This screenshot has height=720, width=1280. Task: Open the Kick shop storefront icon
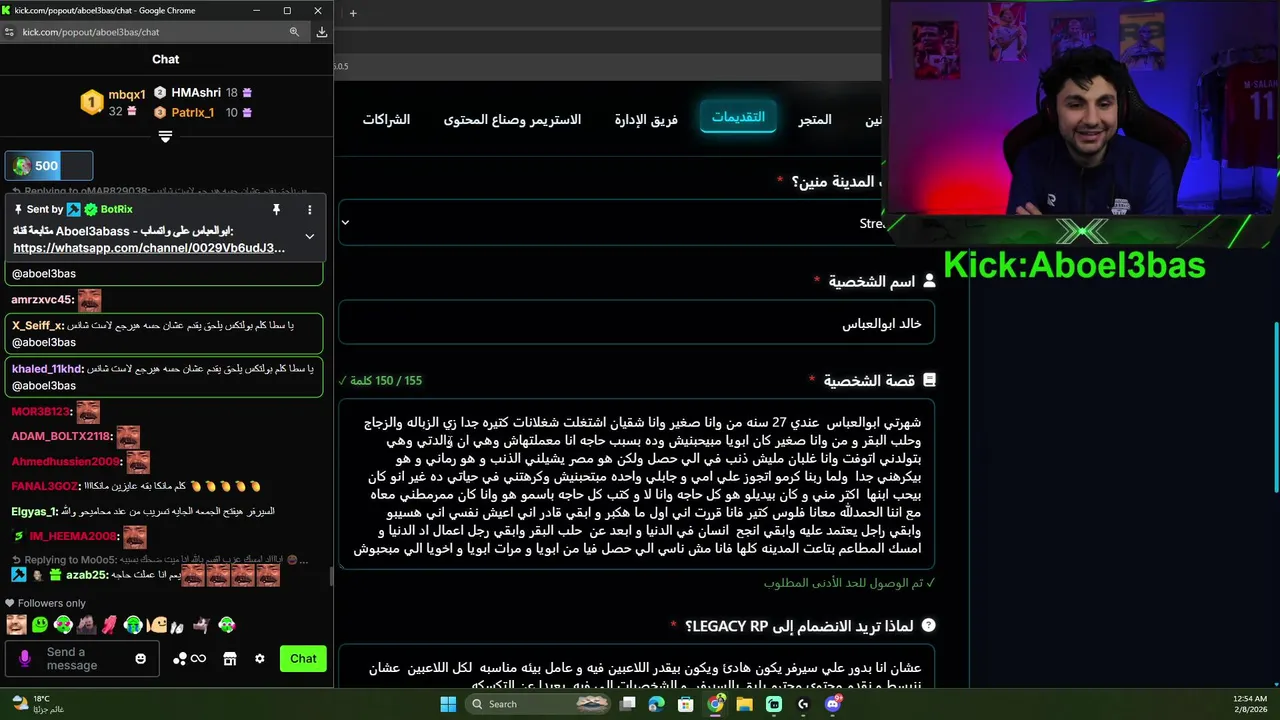point(229,659)
